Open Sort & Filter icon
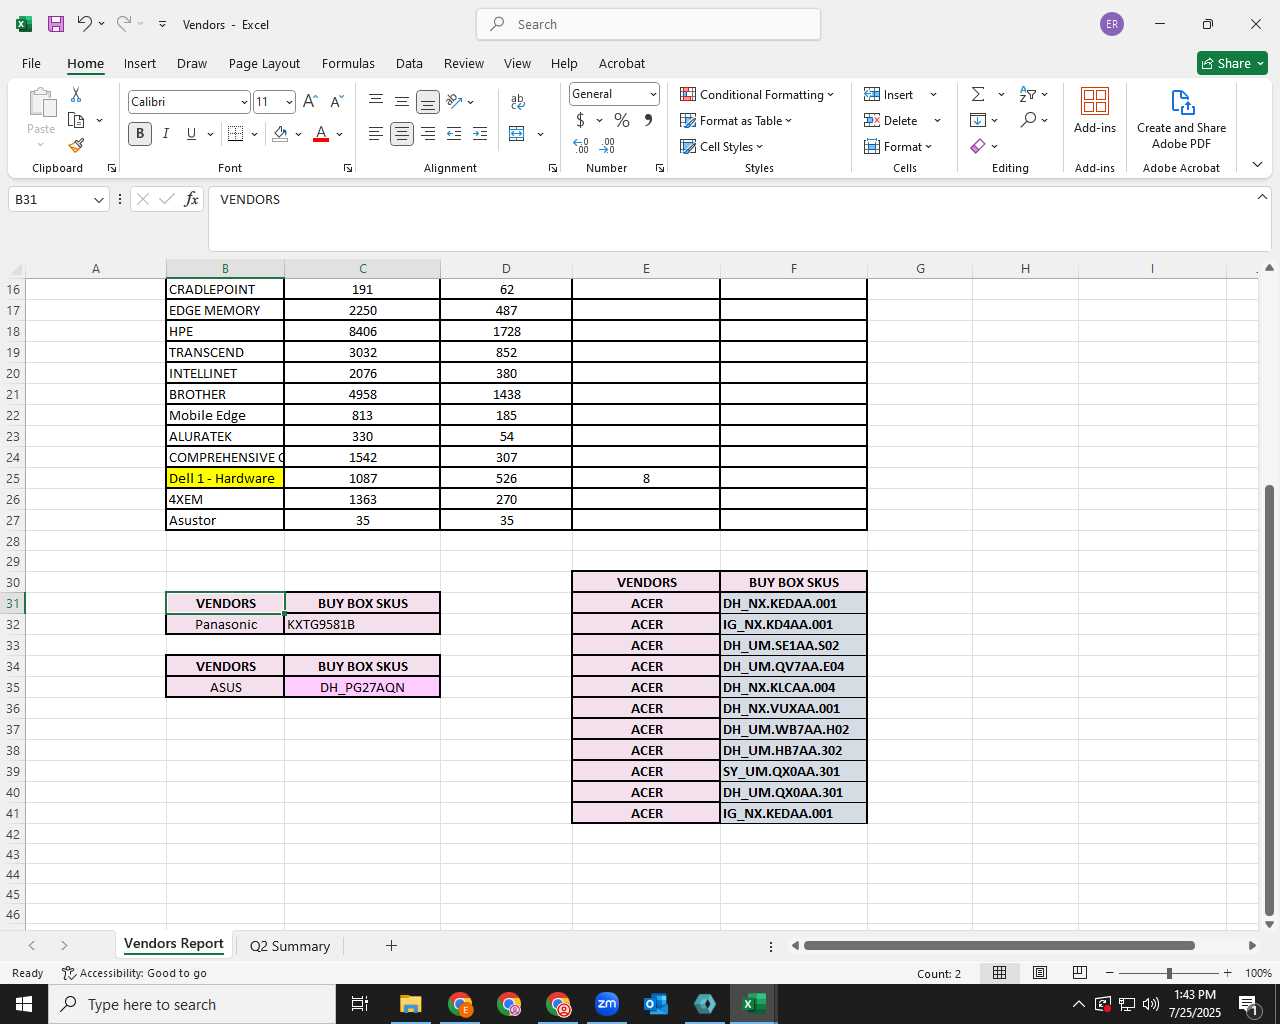Viewport: 1280px width, 1024px height. click(x=1028, y=94)
